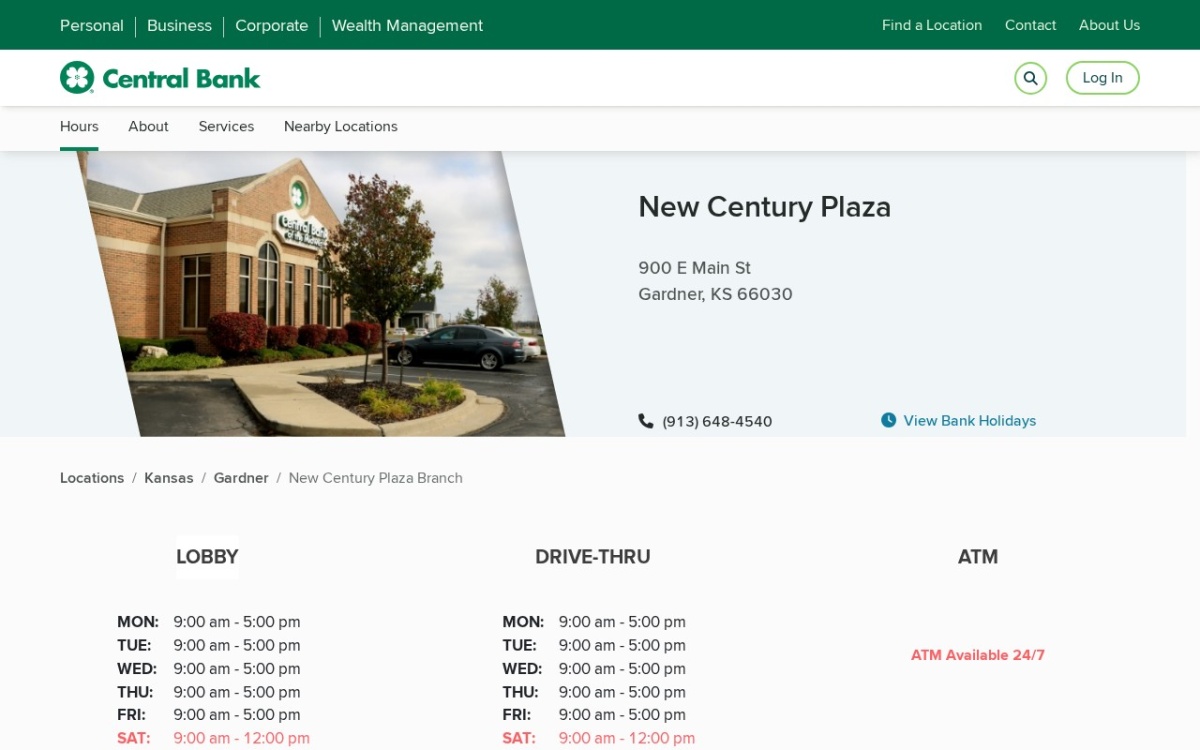Open Wealth Management section

coord(407,26)
